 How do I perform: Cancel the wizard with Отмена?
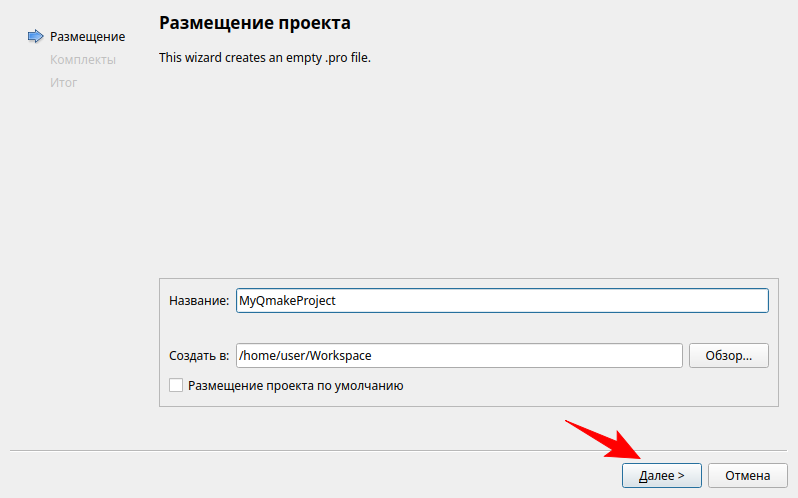(x=748, y=475)
